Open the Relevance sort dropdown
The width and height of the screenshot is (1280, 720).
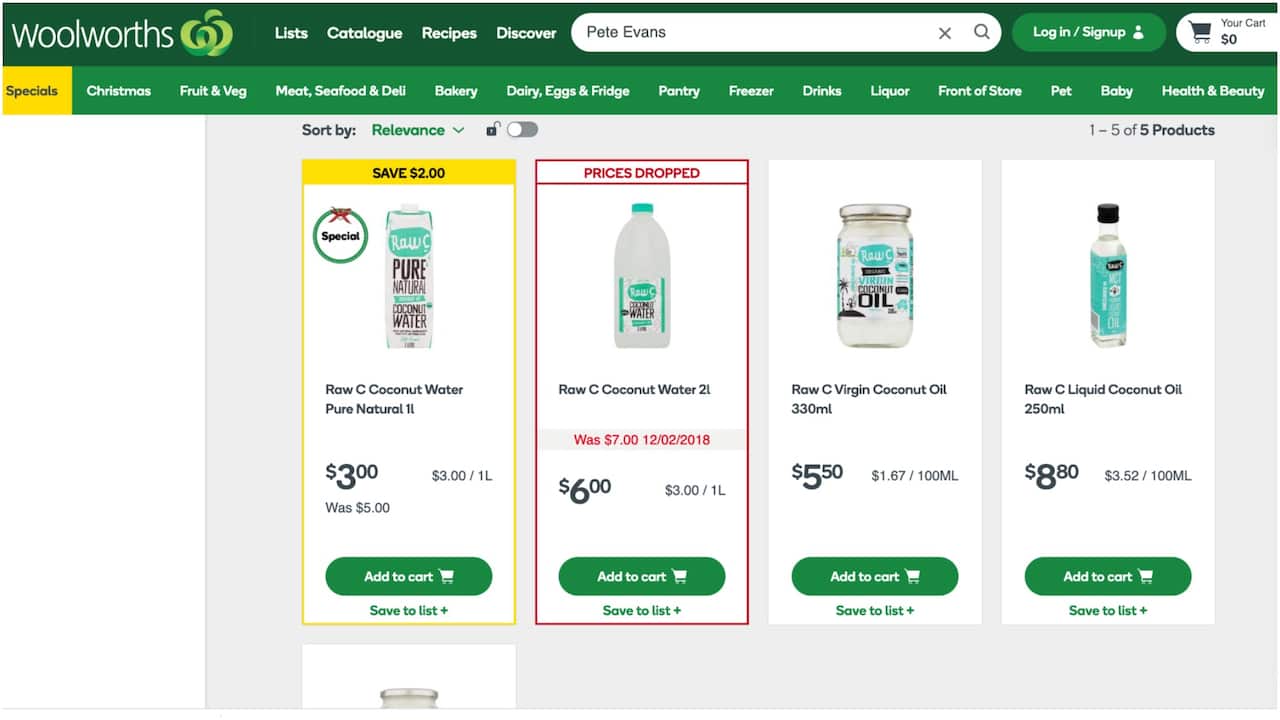pos(417,130)
